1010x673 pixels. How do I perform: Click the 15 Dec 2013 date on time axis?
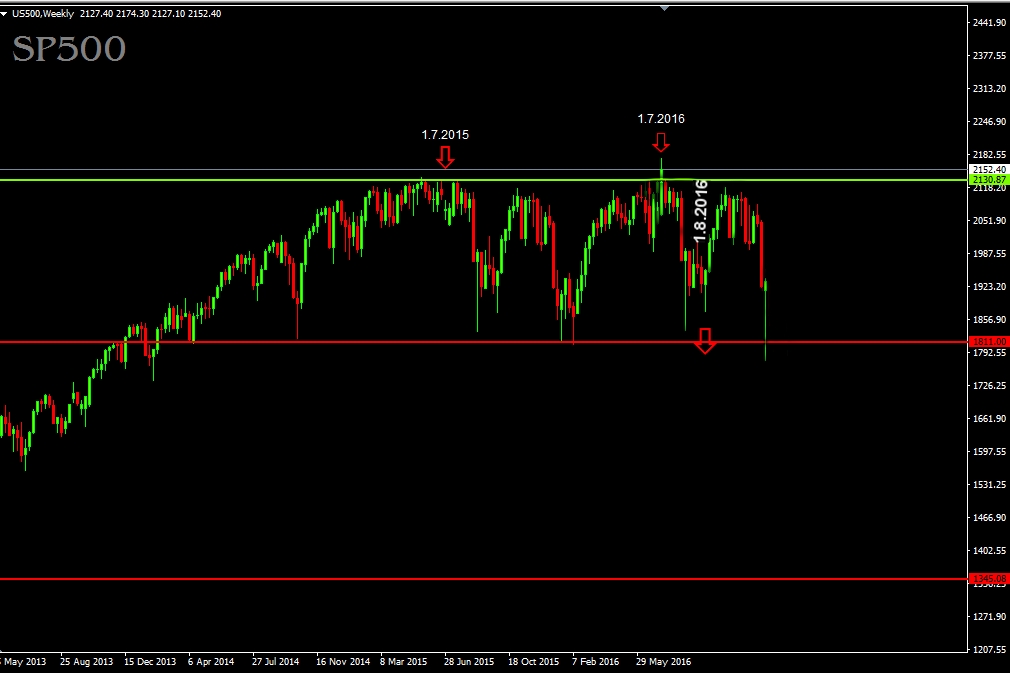pos(150,661)
